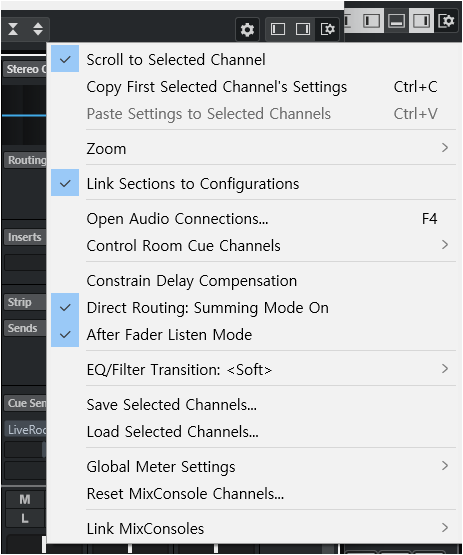Screen dimensions: 463x555
Task: Toggle the lower zone icon in project toolbar
Action: pos(396,21)
